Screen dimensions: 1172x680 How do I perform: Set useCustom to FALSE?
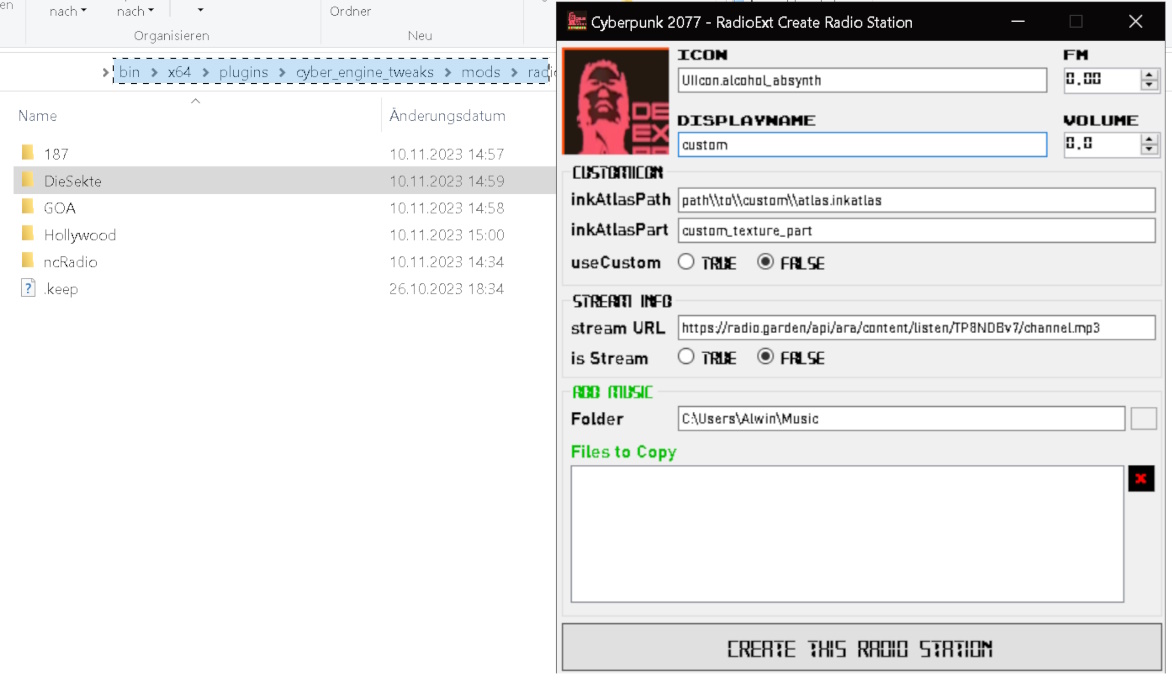coord(765,262)
